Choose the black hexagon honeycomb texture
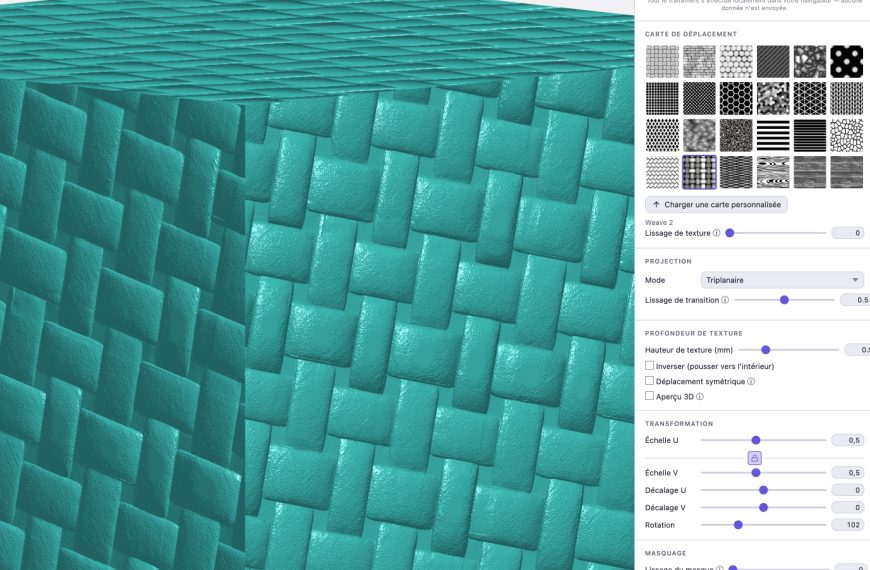The width and height of the screenshot is (870, 570). pos(736,98)
